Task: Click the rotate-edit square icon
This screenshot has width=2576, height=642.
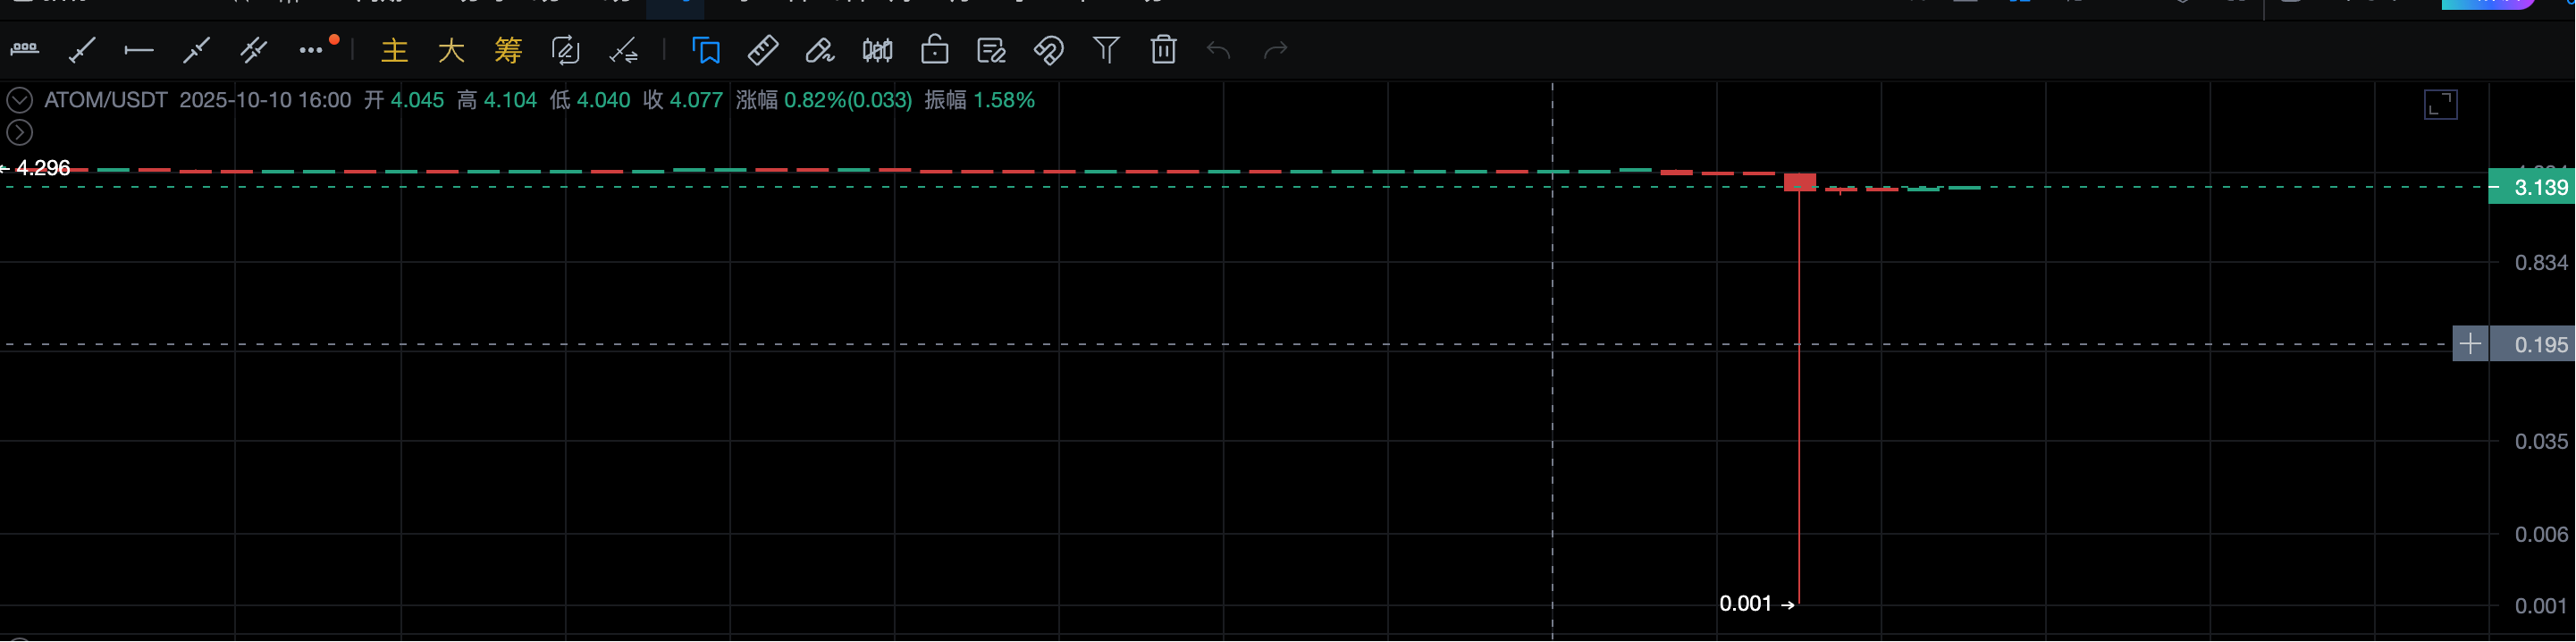Action: (x=565, y=50)
